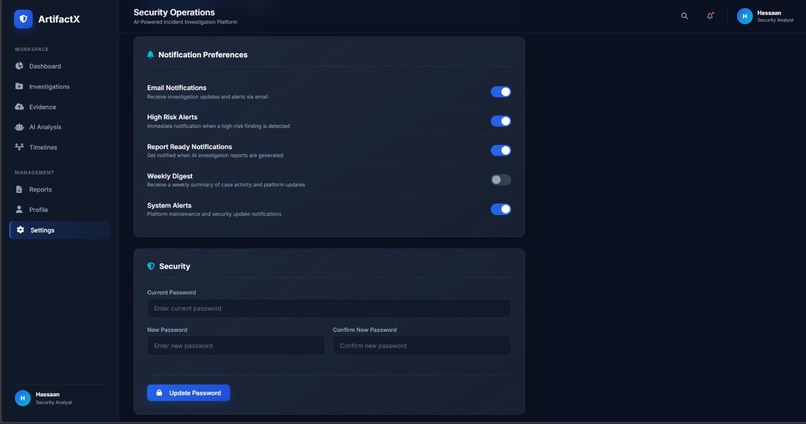Click the Dashboard icon in sidebar
This screenshot has height=424, width=806.
point(19,66)
